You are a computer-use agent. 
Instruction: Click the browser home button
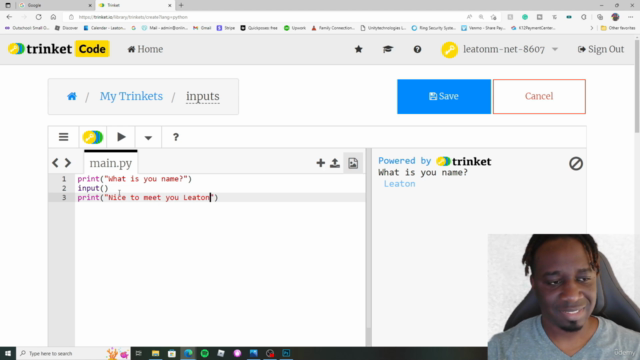pos(53,17)
